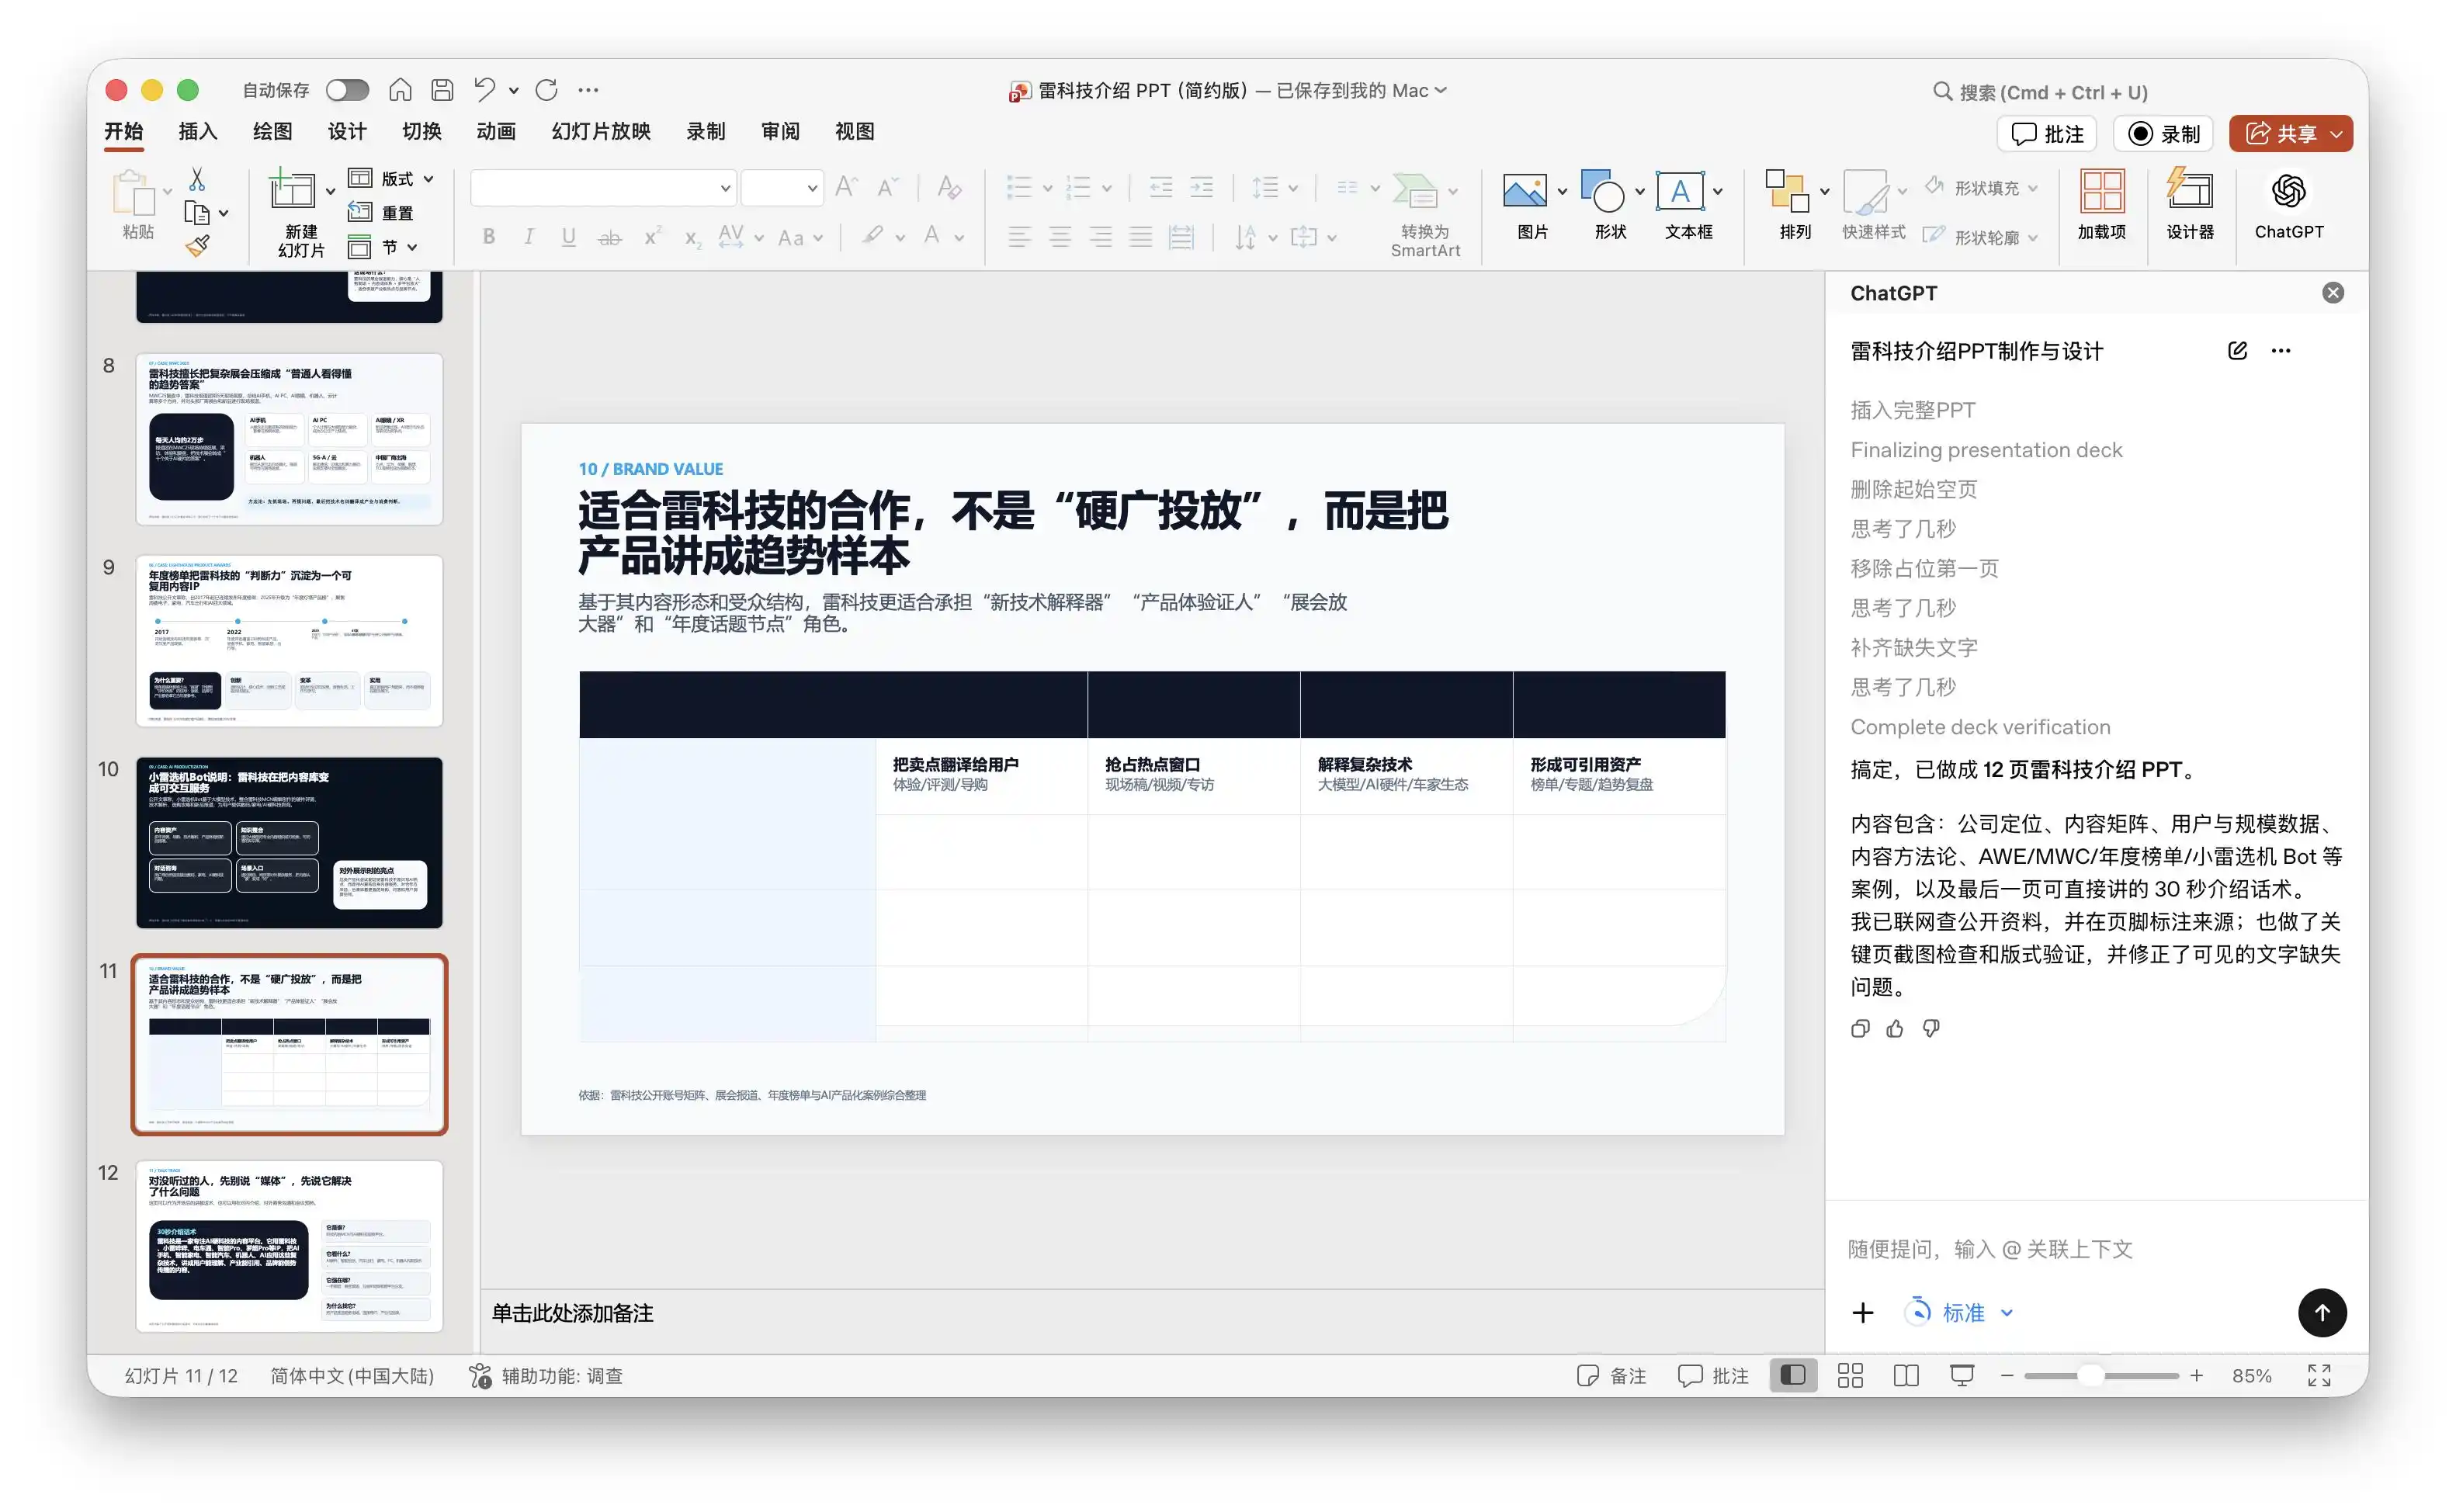
Task: Click the zoom out minus button
Action: [x=2006, y=1376]
